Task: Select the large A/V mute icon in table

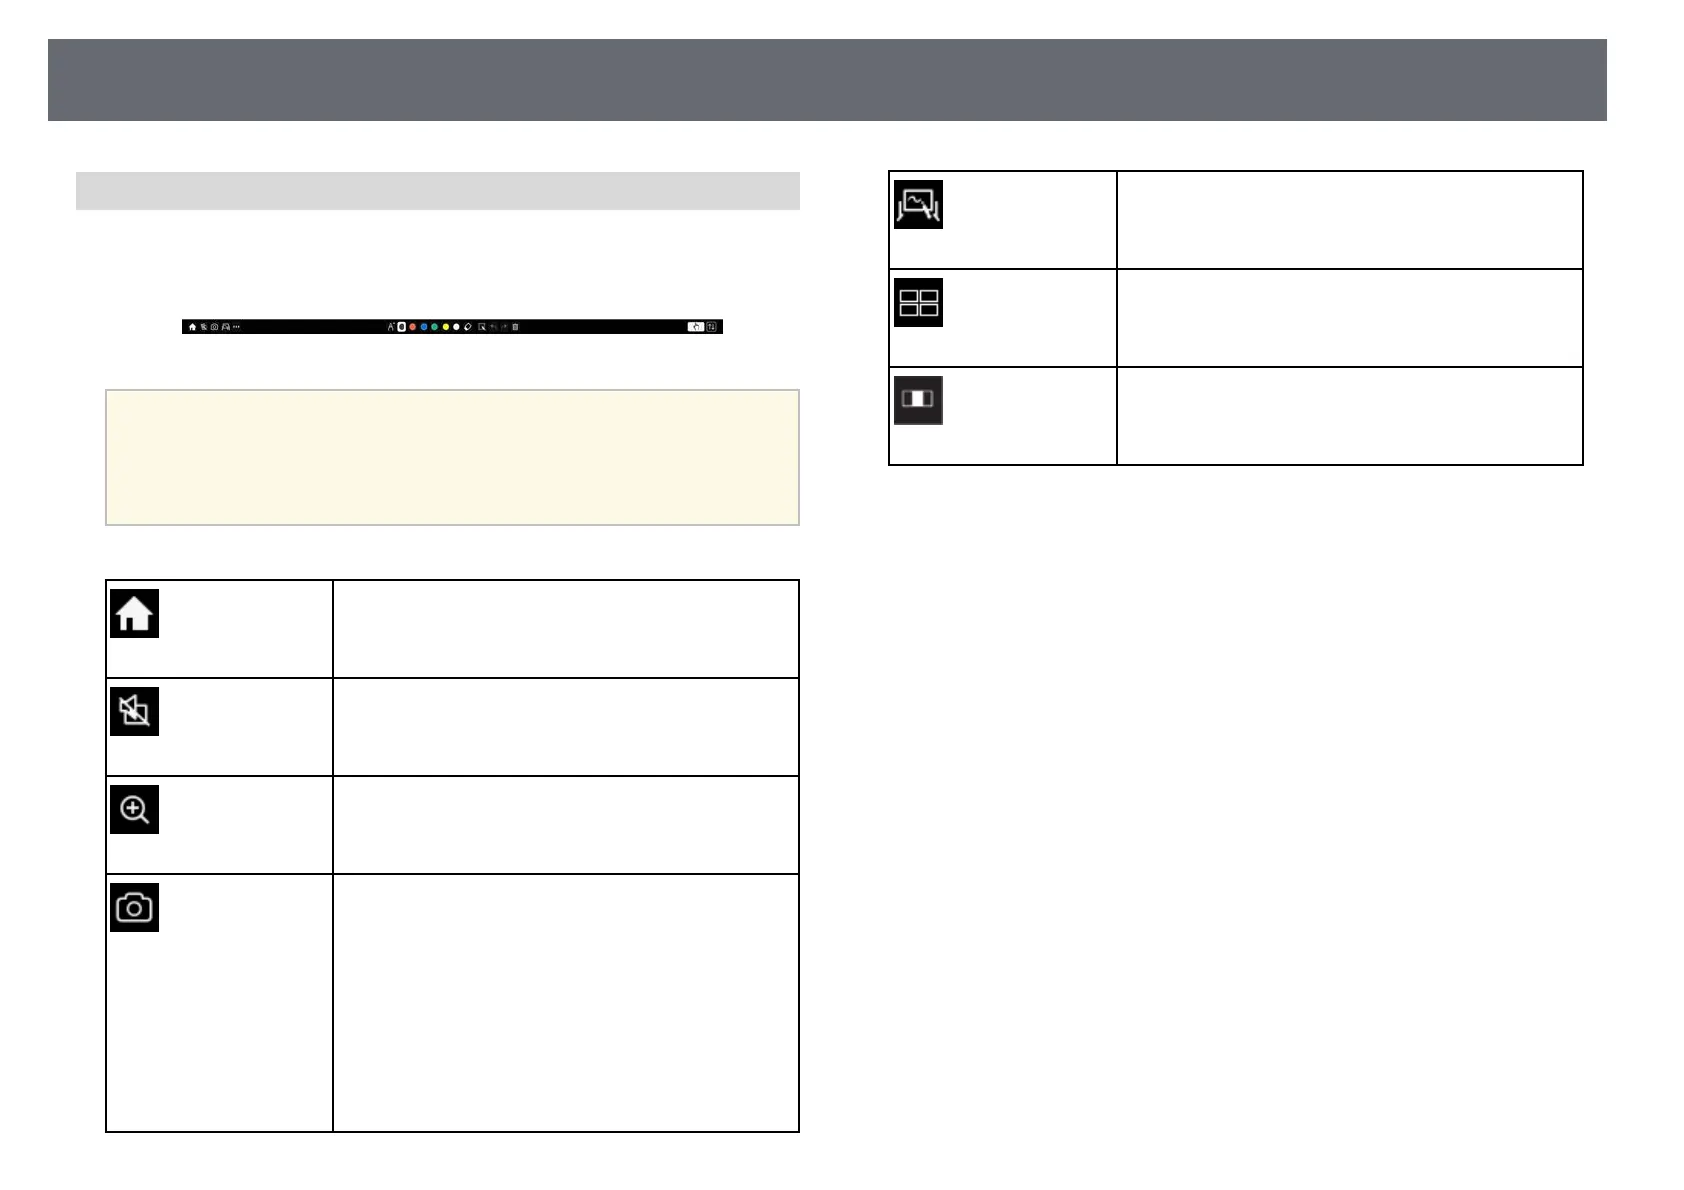Action: click(x=134, y=711)
